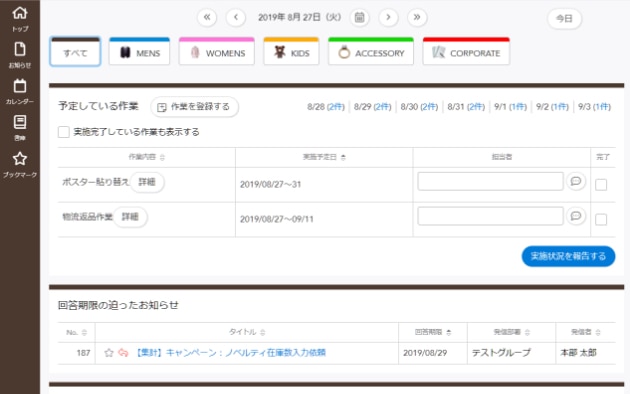Jump back with the double-left arrow button

[x=207, y=17]
